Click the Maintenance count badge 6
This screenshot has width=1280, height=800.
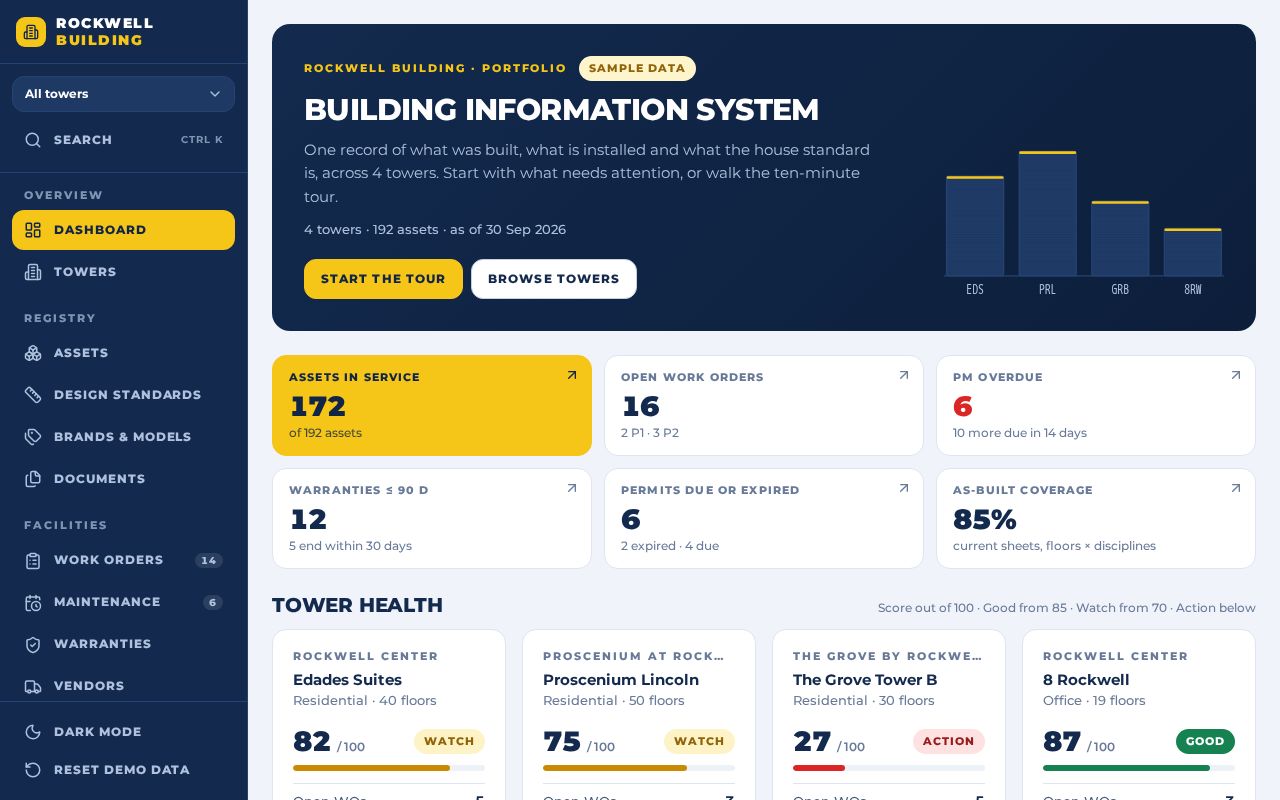coord(212,602)
